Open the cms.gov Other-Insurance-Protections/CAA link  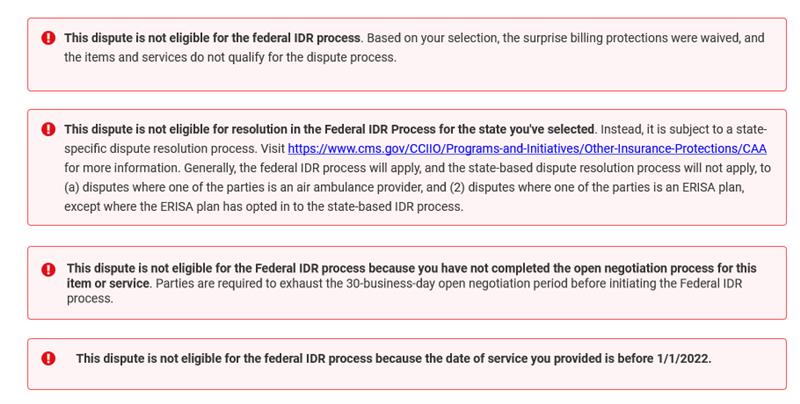[527, 148]
